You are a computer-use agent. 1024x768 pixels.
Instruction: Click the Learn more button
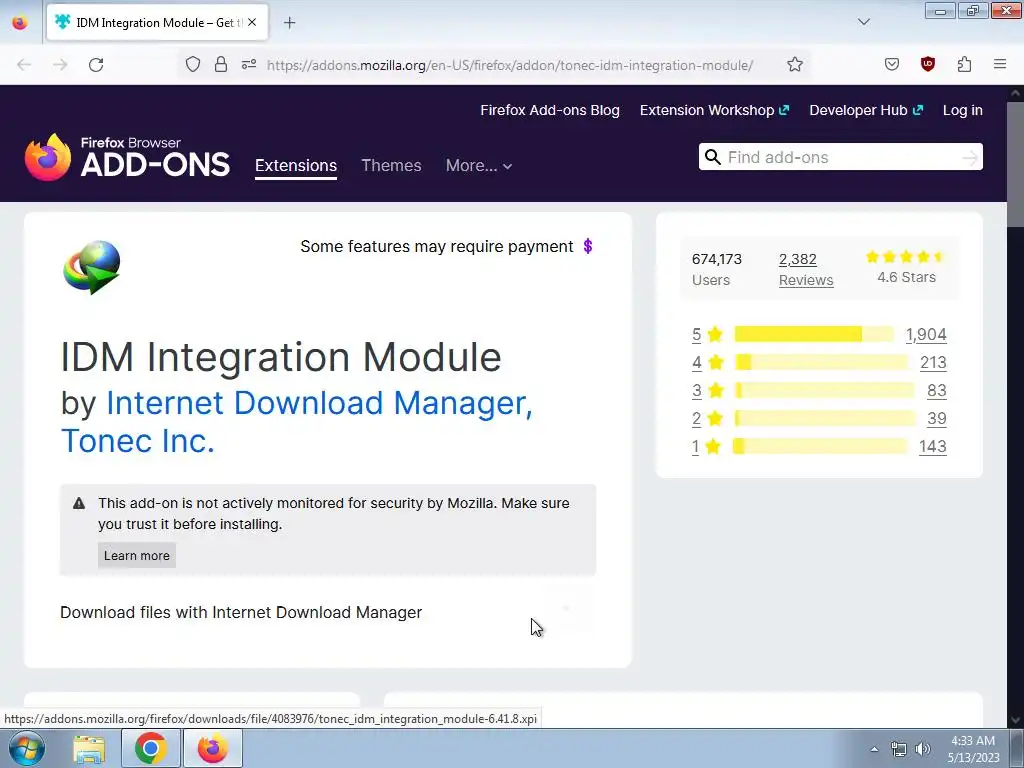pos(136,556)
